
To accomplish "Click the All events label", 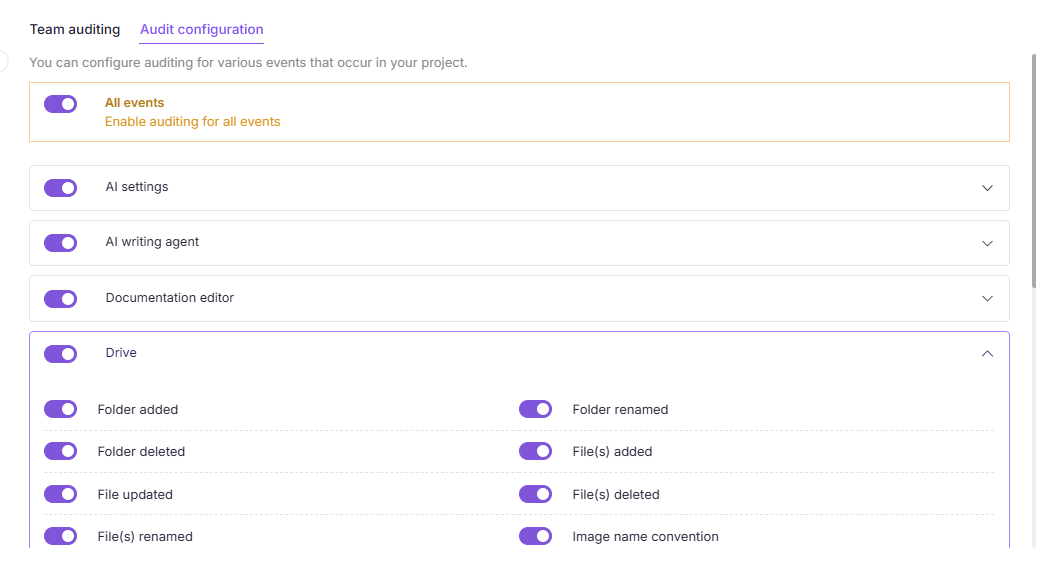I will [x=134, y=103].
